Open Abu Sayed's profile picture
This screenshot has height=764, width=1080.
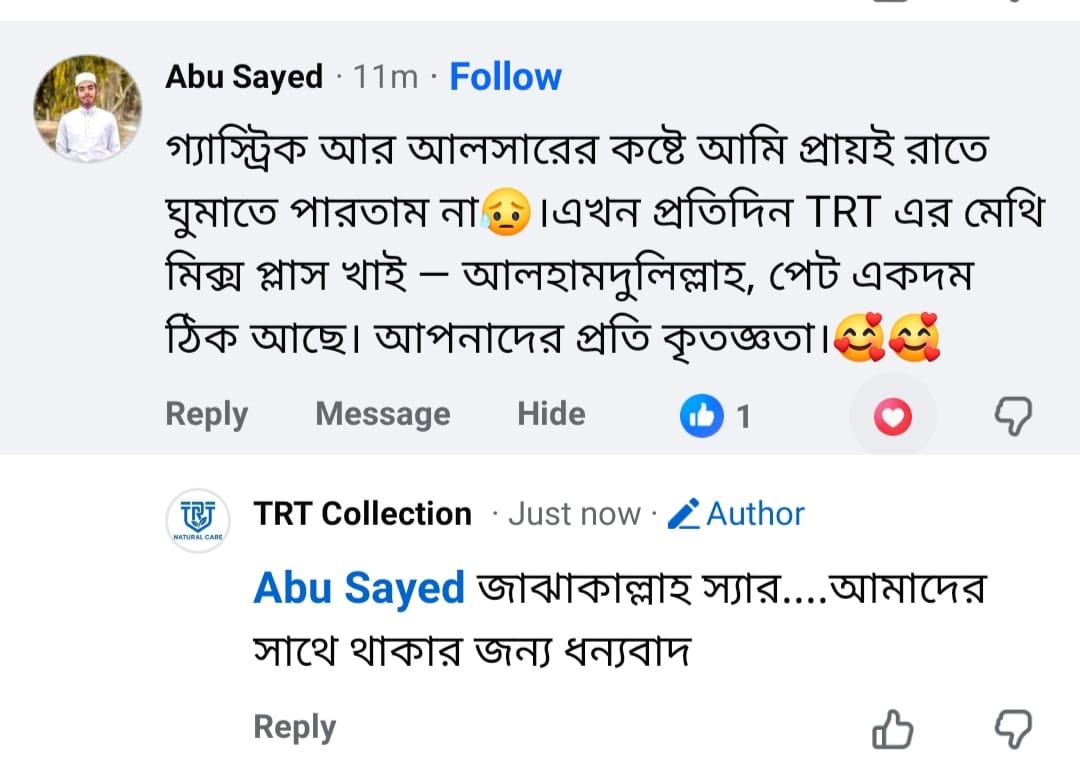pos(87,109)
